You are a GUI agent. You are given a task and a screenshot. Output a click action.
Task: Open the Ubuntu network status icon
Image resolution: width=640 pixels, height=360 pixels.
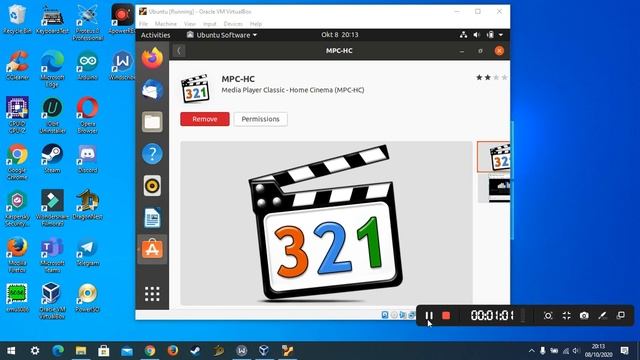[463, 35]
